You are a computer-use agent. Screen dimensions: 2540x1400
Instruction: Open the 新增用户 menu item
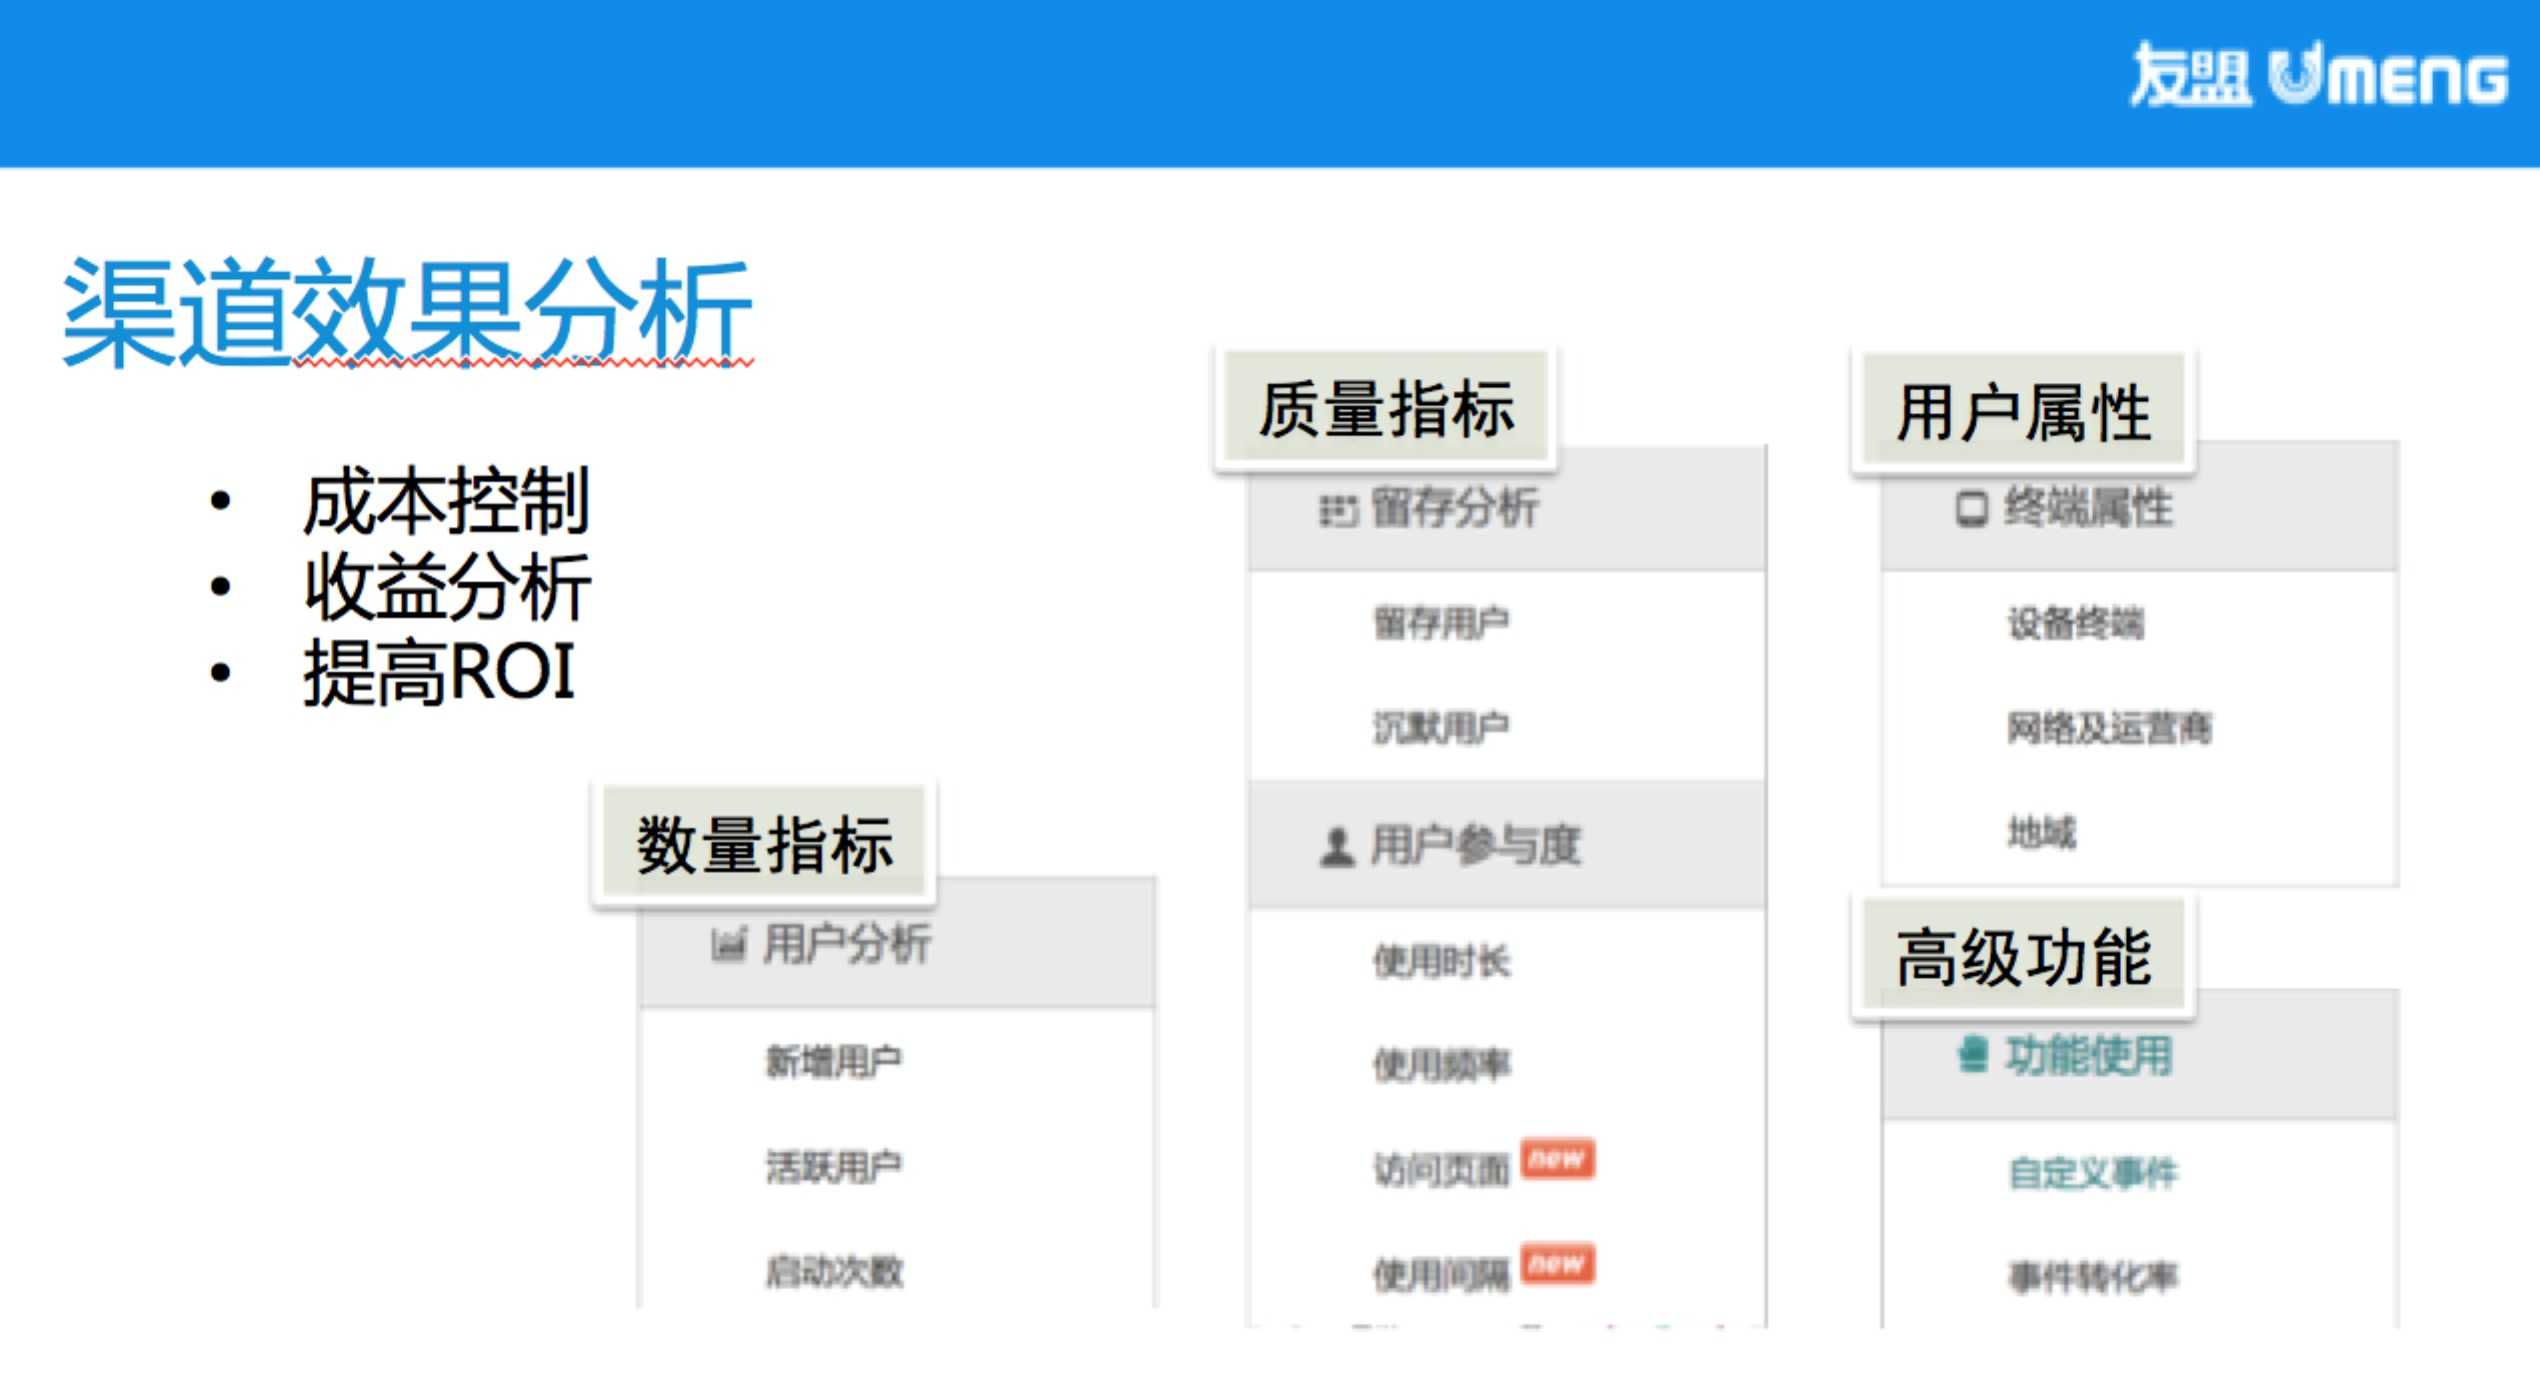(833, 1062)
